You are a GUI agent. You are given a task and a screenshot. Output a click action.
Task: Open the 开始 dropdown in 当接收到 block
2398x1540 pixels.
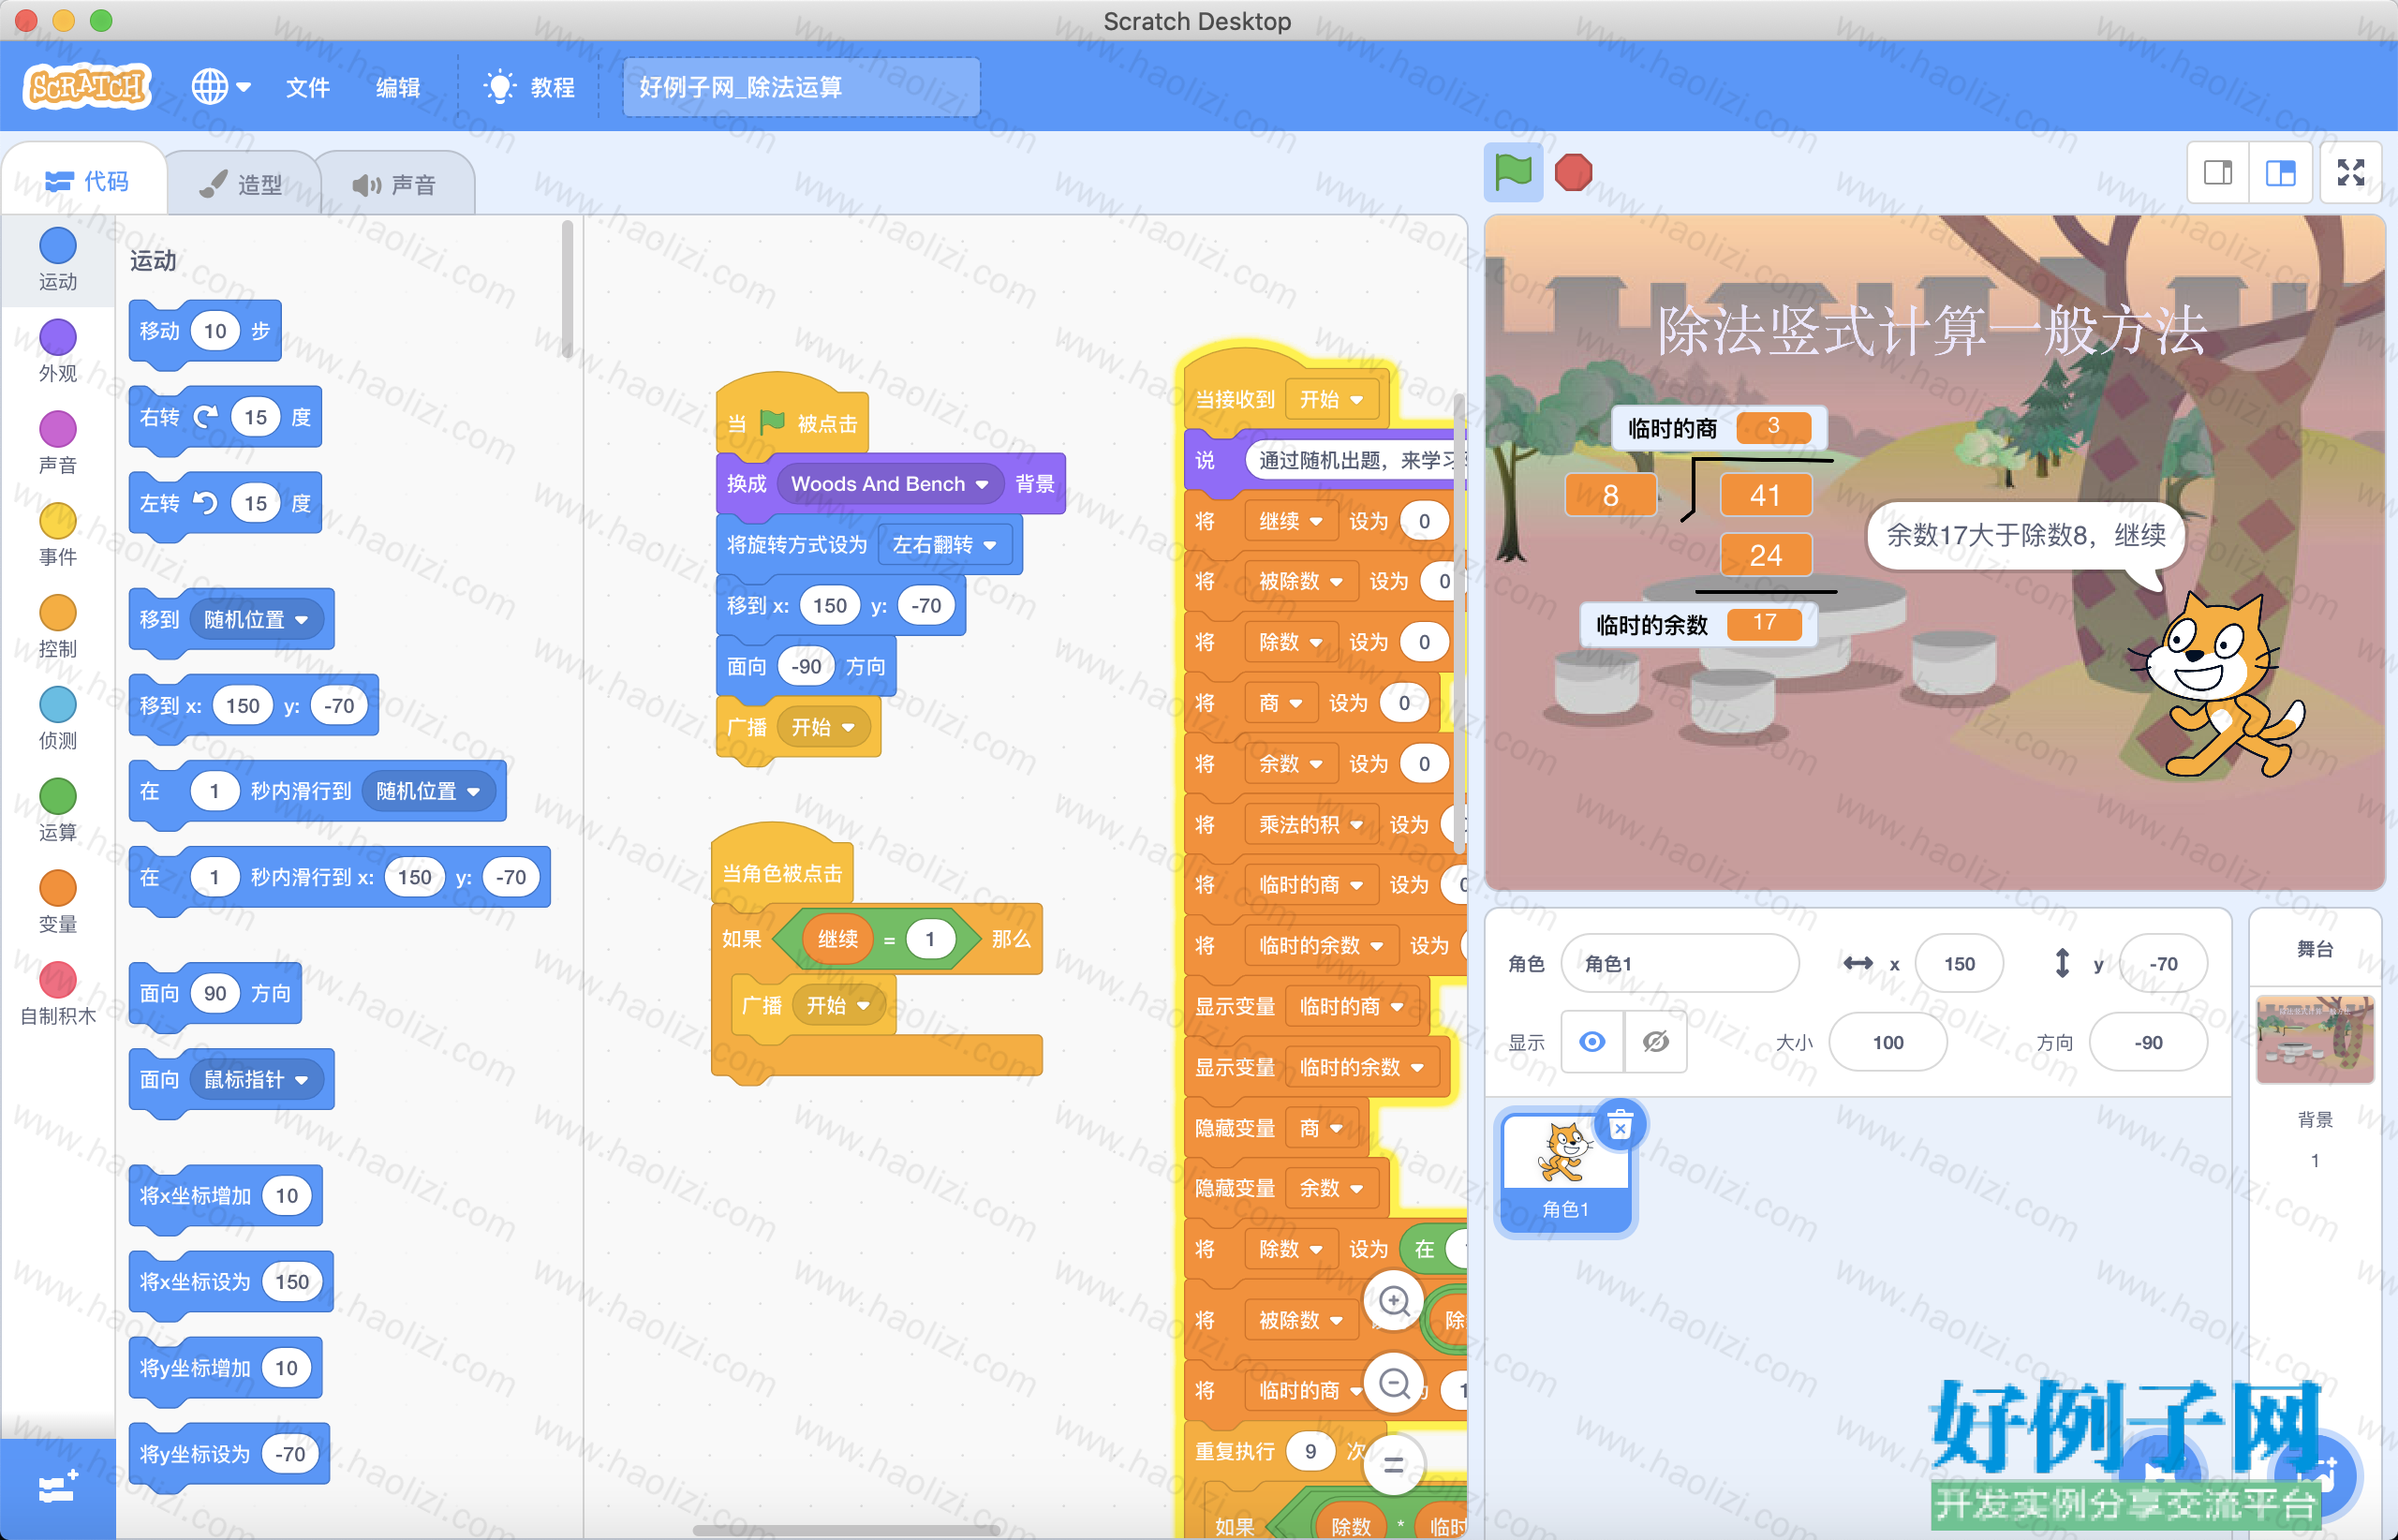[x=1331, y=399]
